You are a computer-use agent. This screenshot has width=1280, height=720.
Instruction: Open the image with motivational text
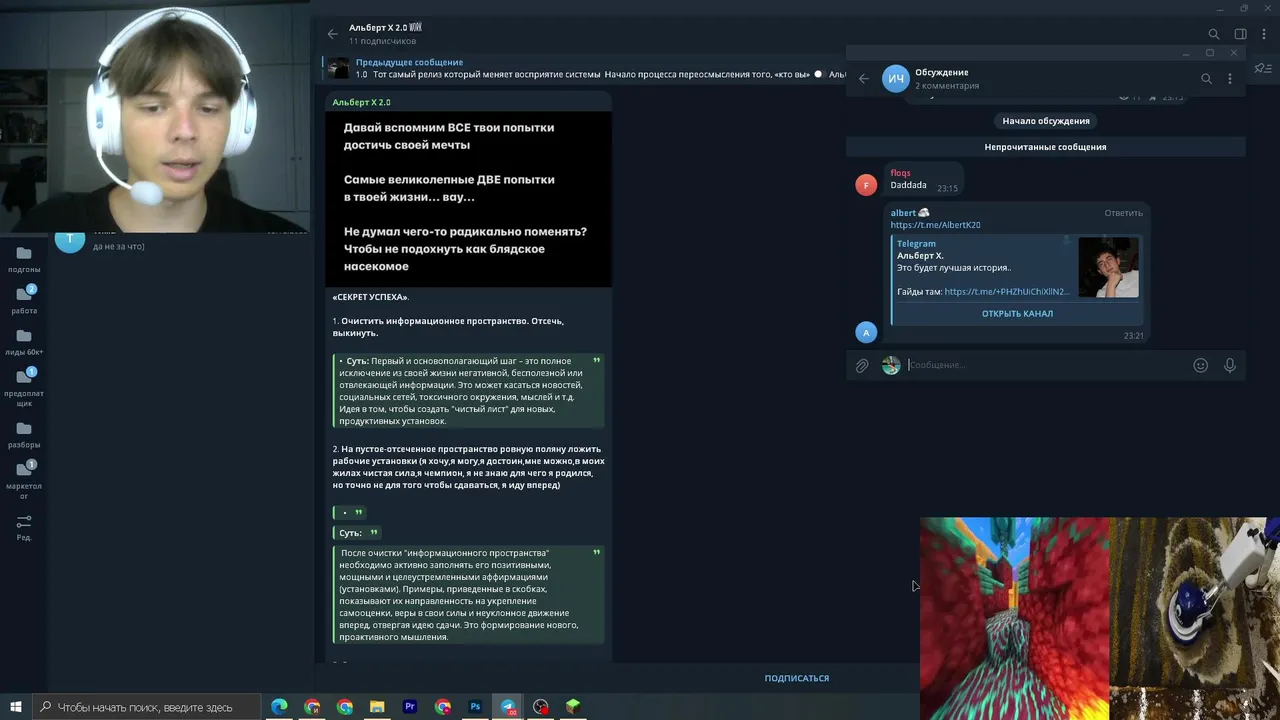[x=468, y=199]
